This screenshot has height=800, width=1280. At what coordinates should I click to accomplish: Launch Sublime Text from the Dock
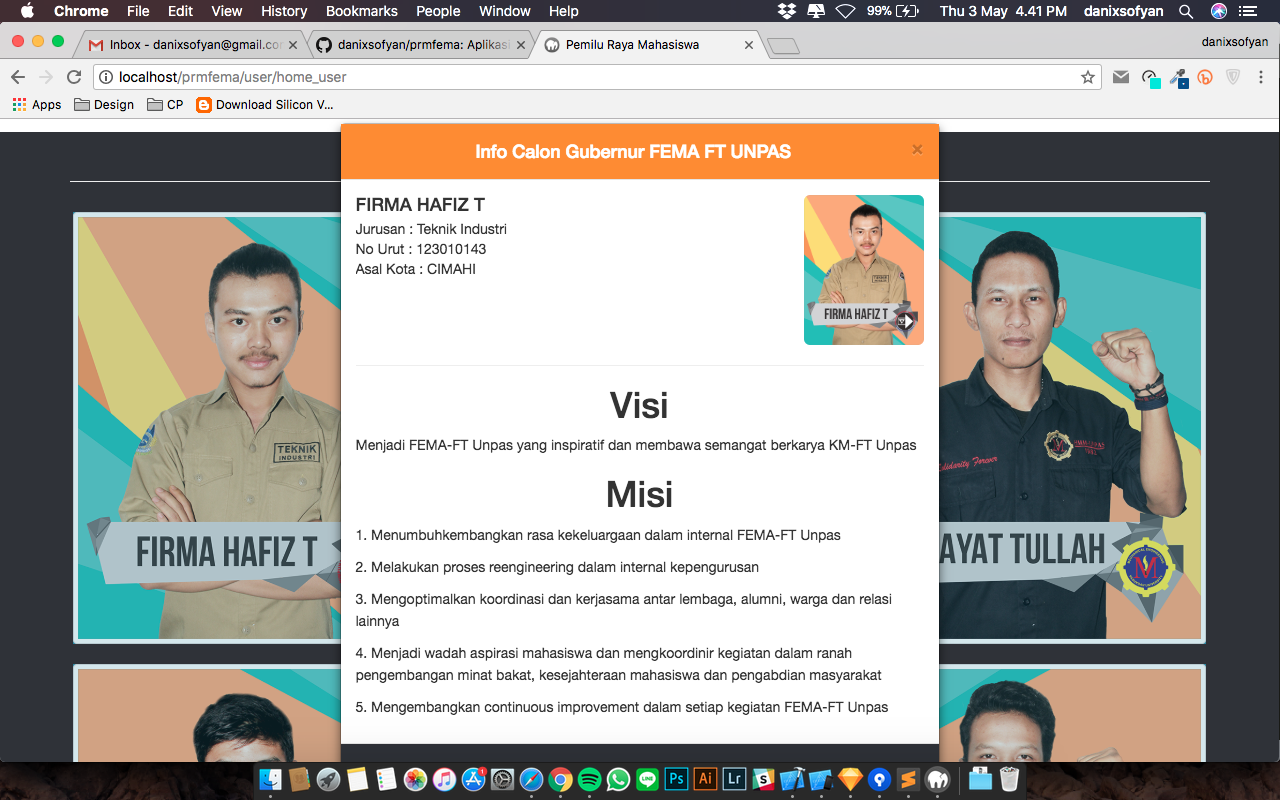coord(907,778)
